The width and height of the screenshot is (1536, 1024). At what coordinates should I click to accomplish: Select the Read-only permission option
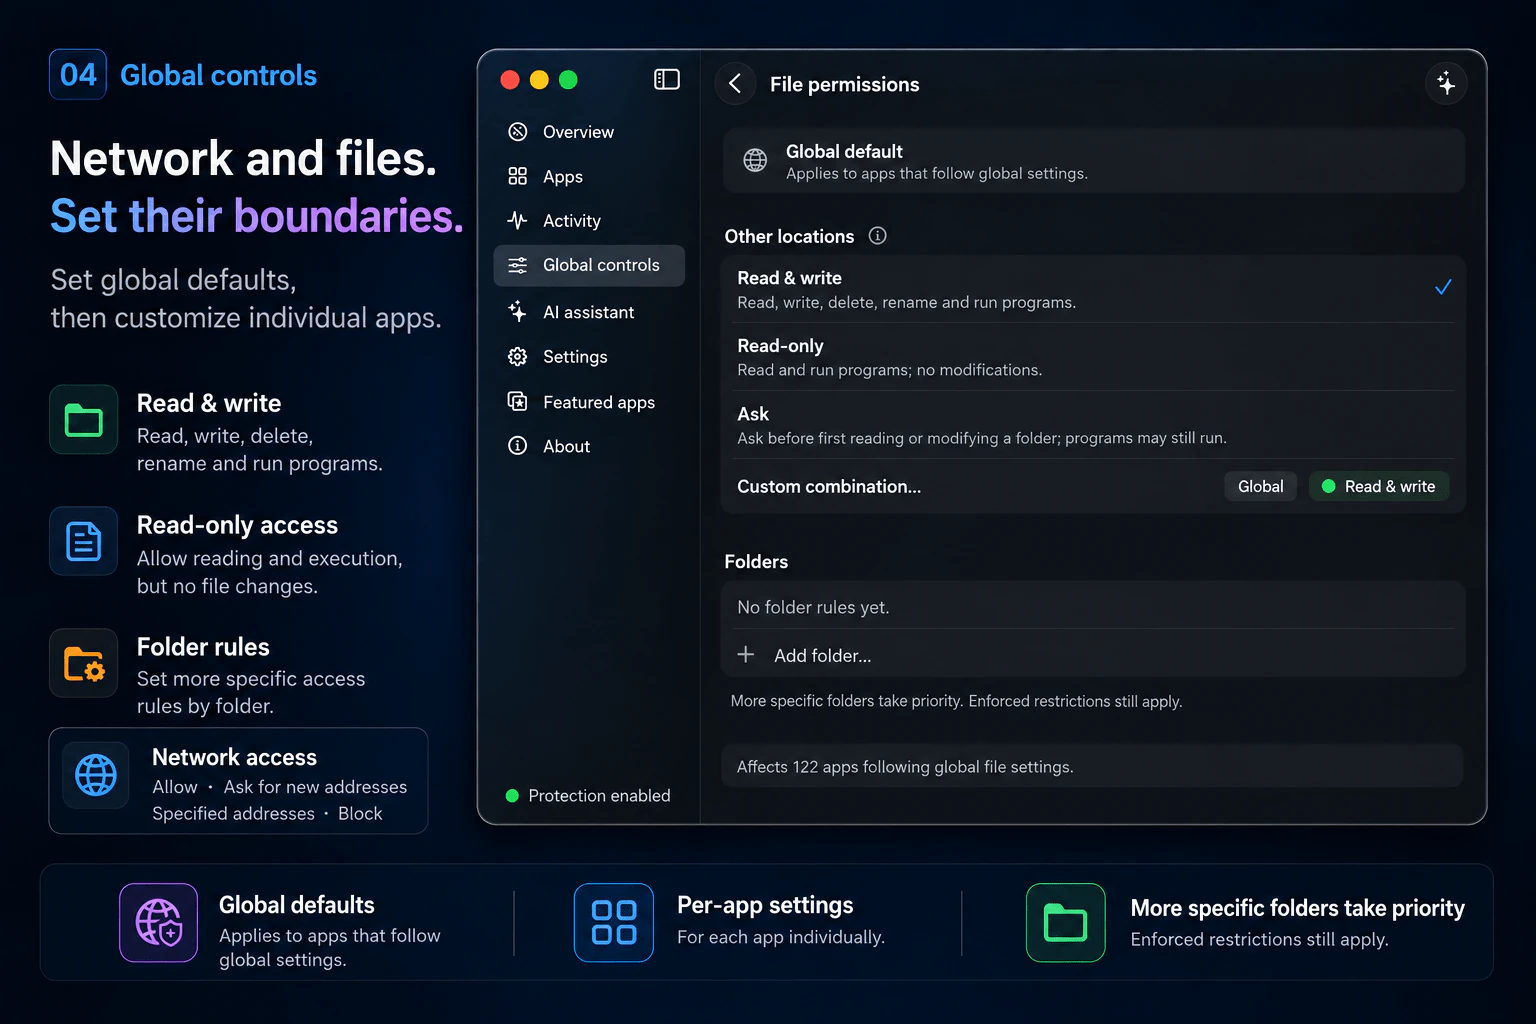pyautogui.click(x=1093, y=357)
